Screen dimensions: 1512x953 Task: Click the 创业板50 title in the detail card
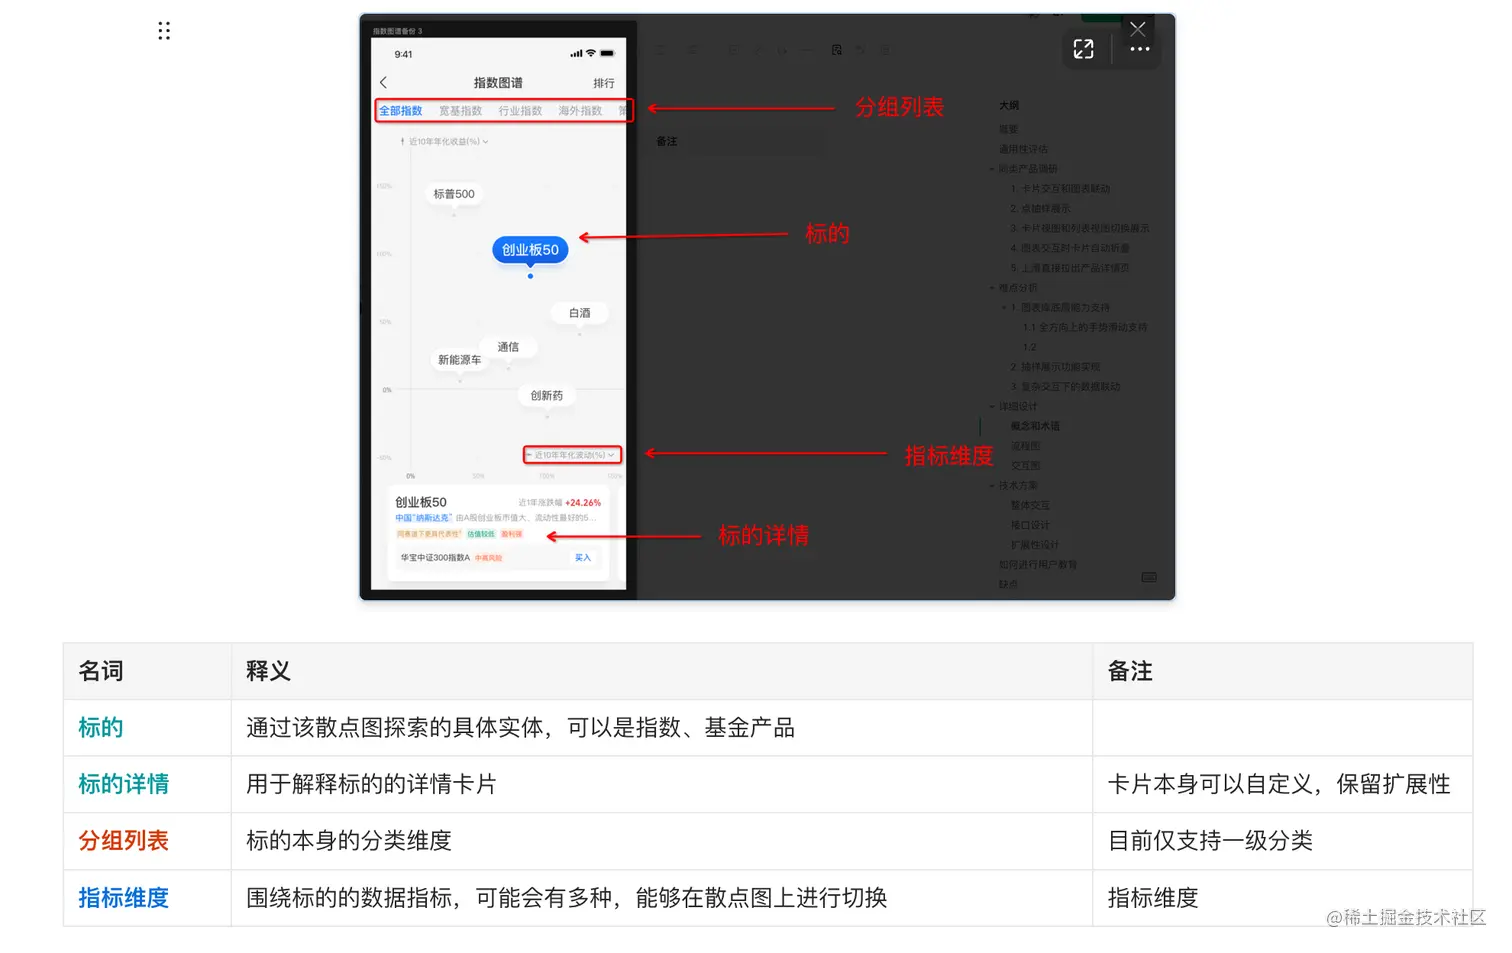point(421,502)
